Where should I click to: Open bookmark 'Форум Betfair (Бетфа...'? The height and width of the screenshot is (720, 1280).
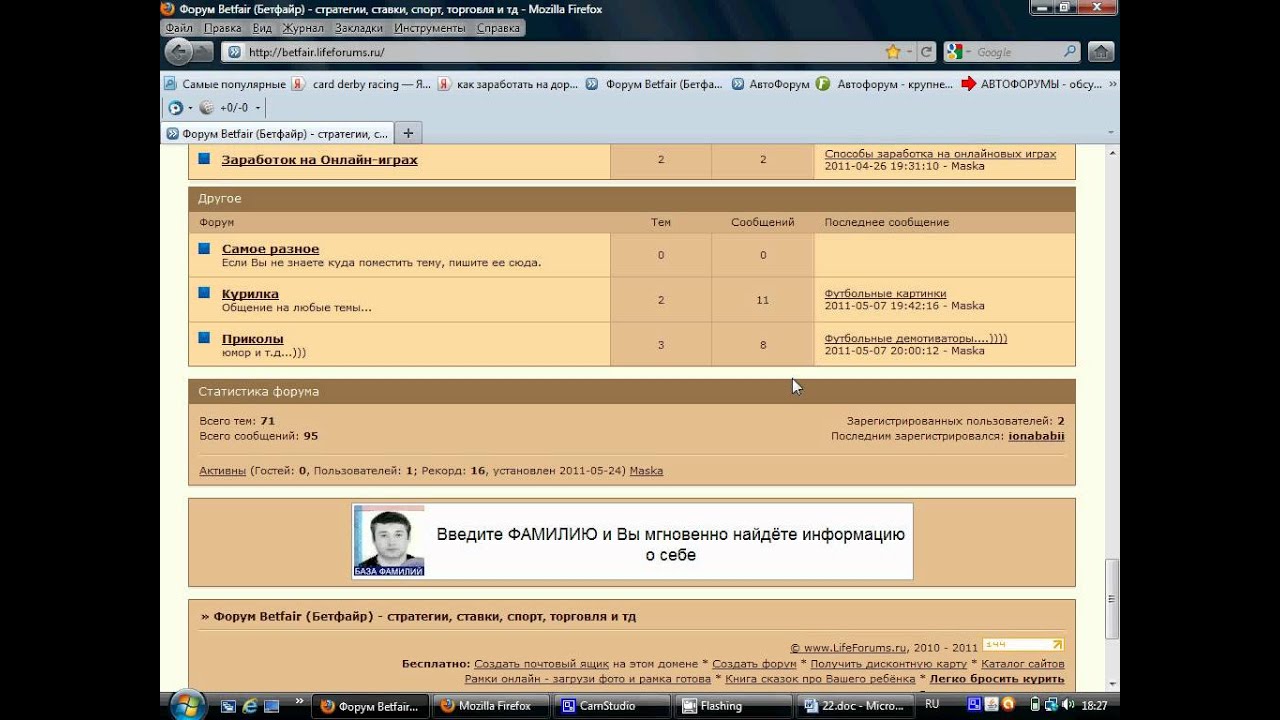(654, 84)
